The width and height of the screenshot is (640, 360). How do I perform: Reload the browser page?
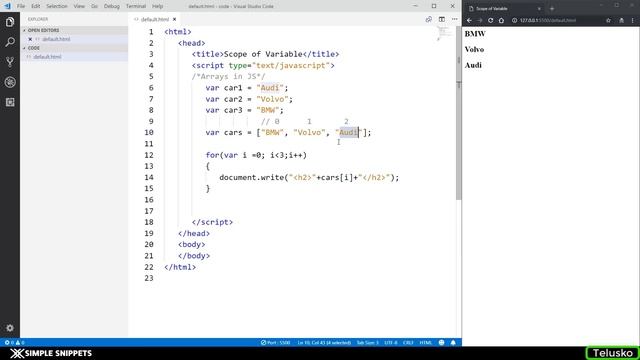[491, 20]
